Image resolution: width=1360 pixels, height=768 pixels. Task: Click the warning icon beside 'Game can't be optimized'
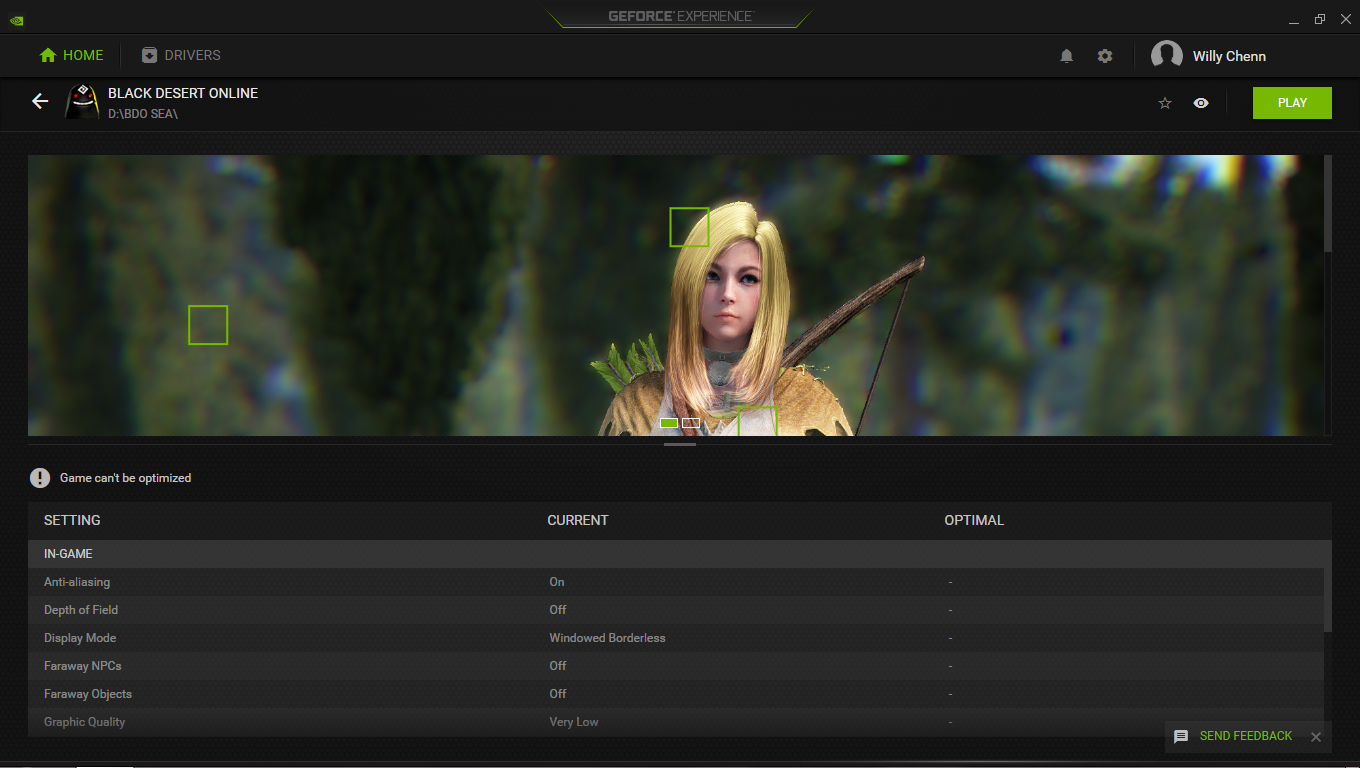pyautogui.click(x=40, y=477)
